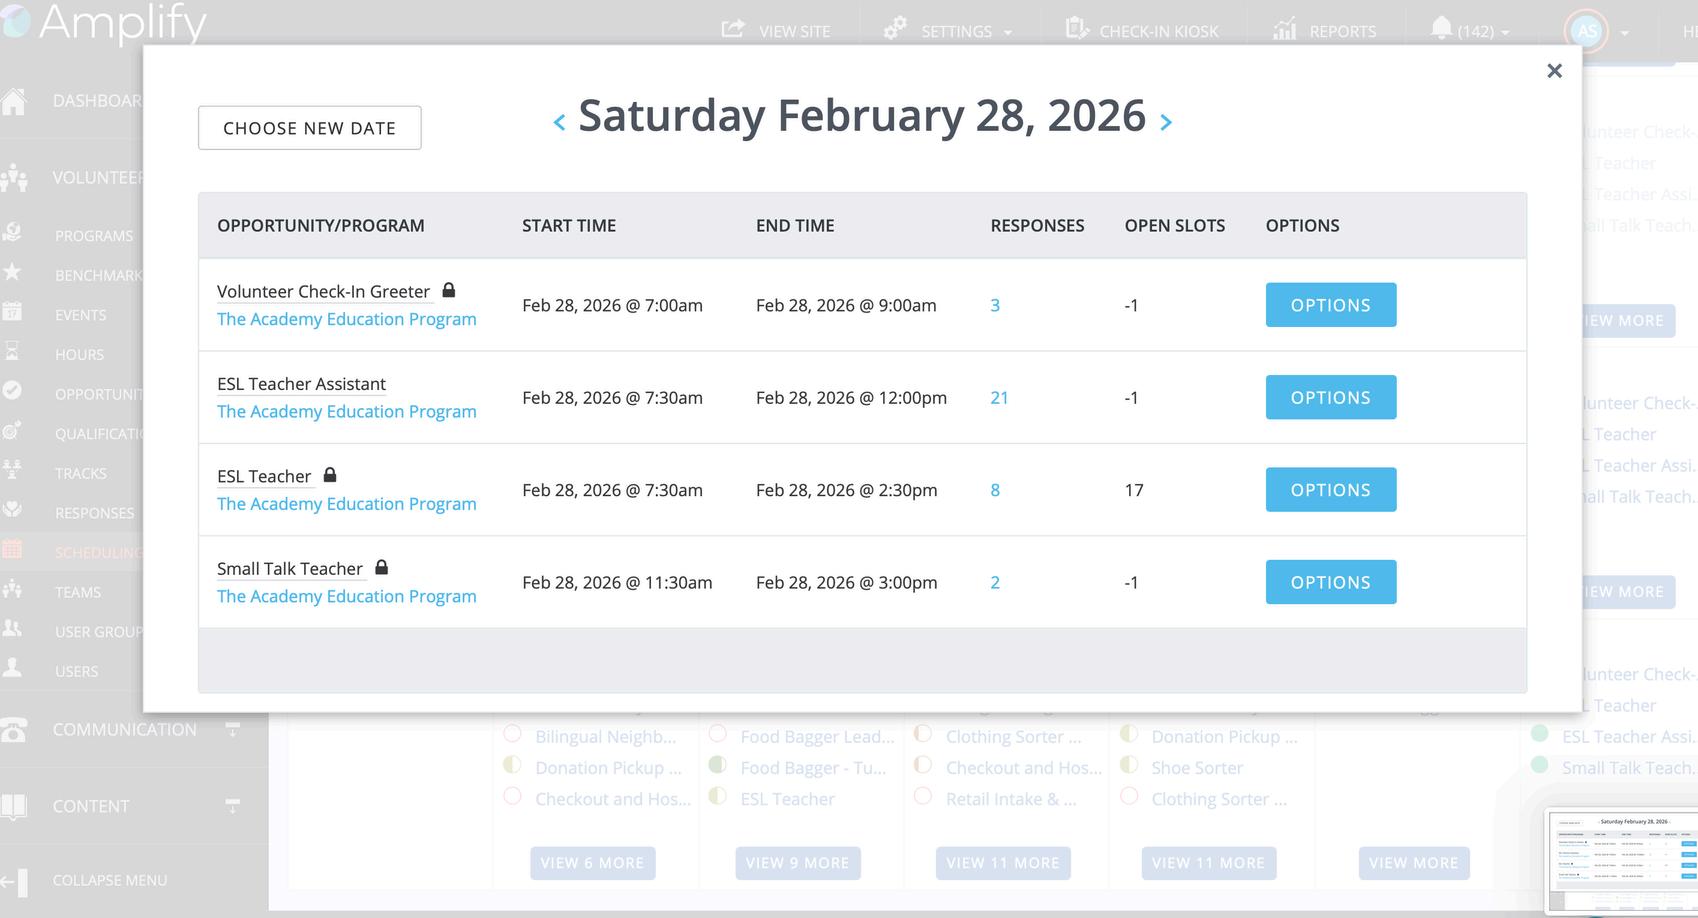
Task: View the 3 responses for Check-In Greeter
Action: pyautogui.click(x=995, y=305)
